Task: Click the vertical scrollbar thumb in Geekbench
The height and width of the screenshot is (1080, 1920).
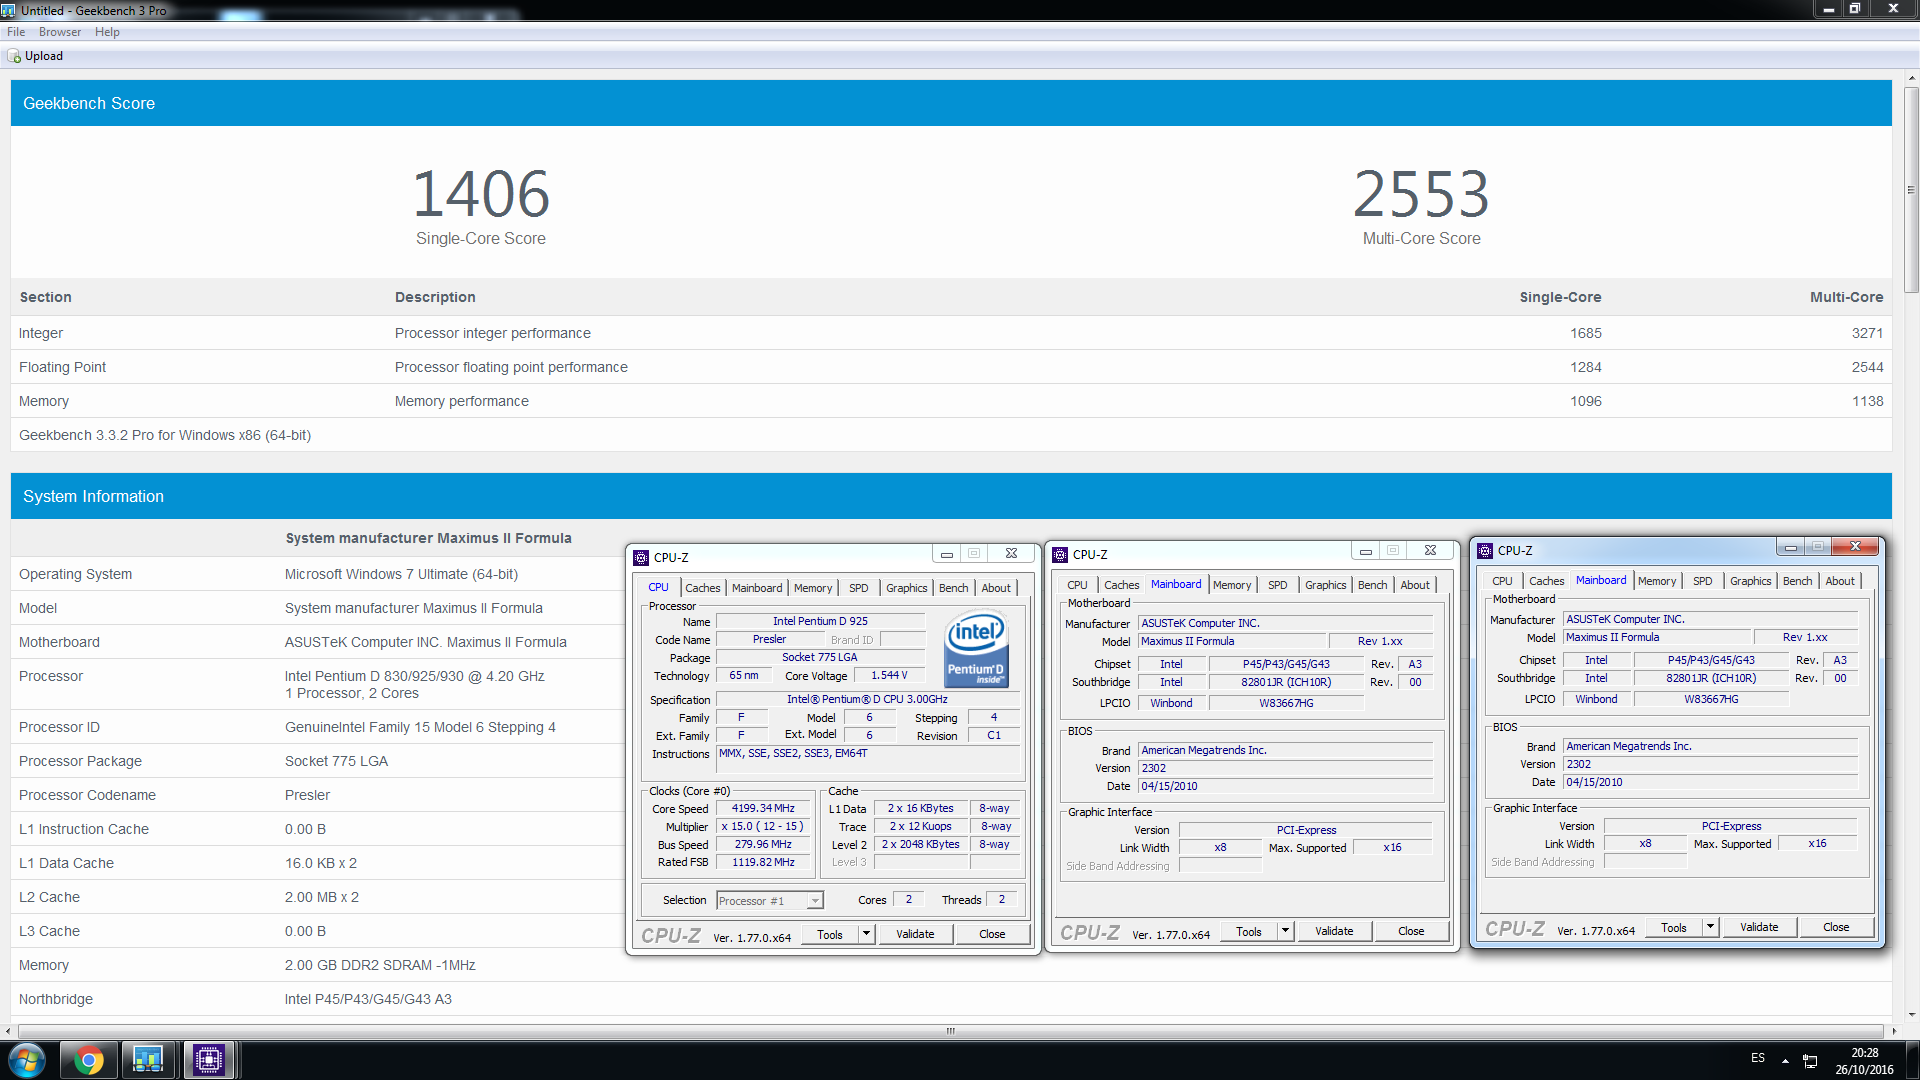Action: 1911,190
